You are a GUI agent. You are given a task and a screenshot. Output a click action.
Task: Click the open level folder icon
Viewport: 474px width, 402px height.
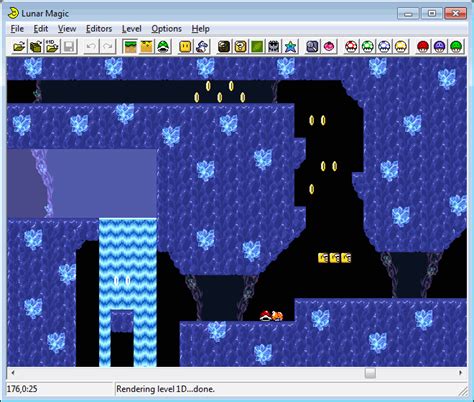pos(35,46)
